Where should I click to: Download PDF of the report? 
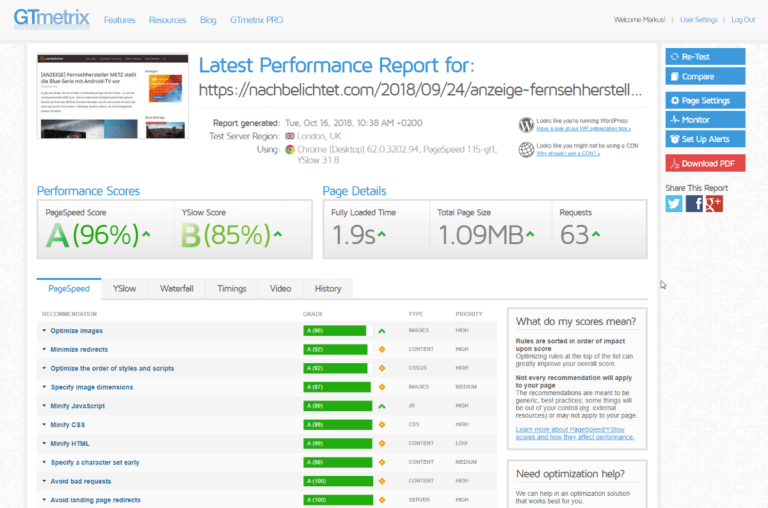pyautogui.click(x=705, y=163)
